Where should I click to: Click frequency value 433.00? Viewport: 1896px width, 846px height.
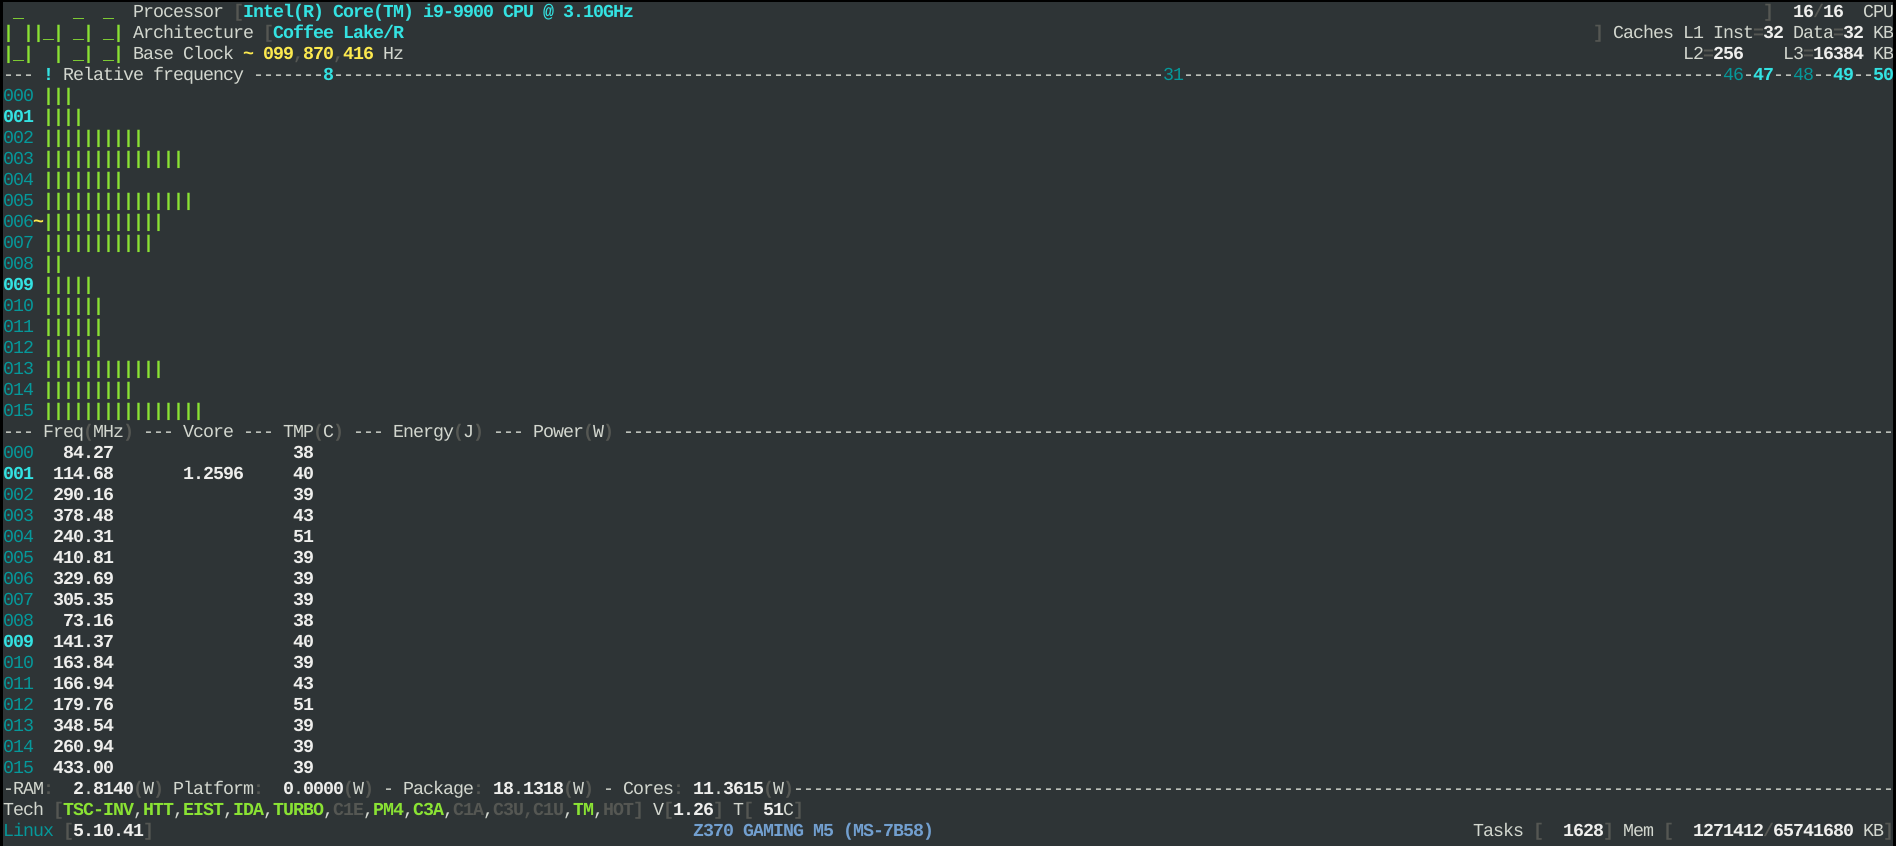[x=83, y=768]
